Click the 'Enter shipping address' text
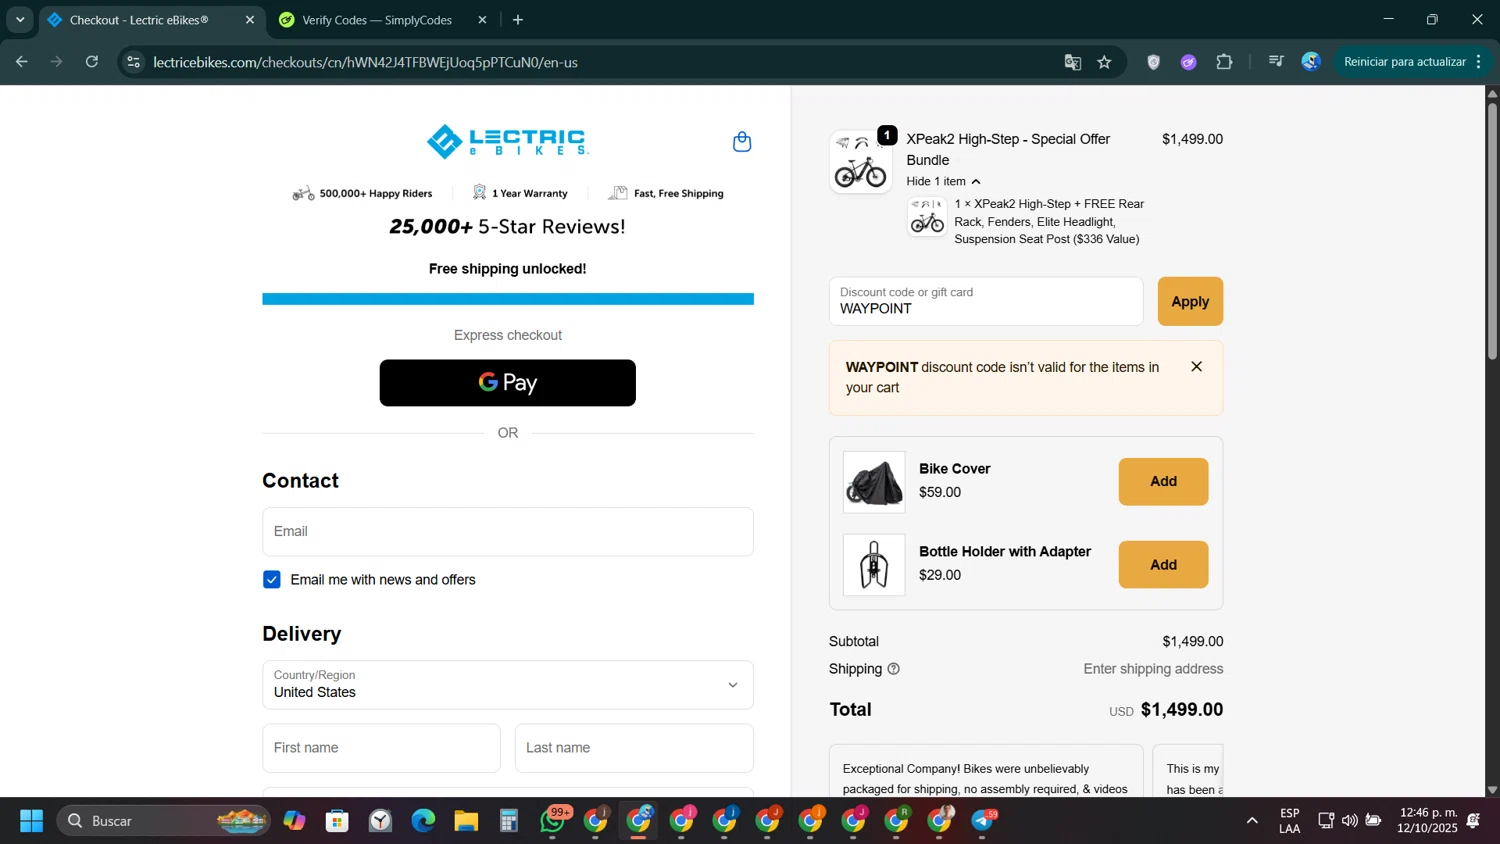Screen dimensions: 1500x844 click(1153, 669)
